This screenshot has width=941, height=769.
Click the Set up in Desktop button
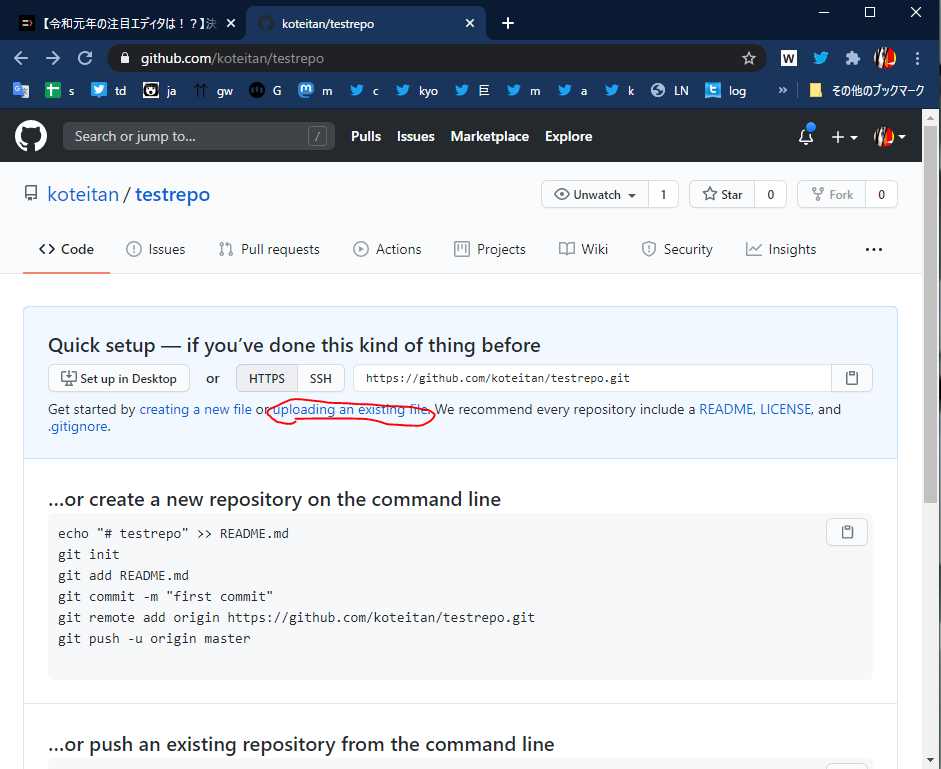click(x=119, y=378)
